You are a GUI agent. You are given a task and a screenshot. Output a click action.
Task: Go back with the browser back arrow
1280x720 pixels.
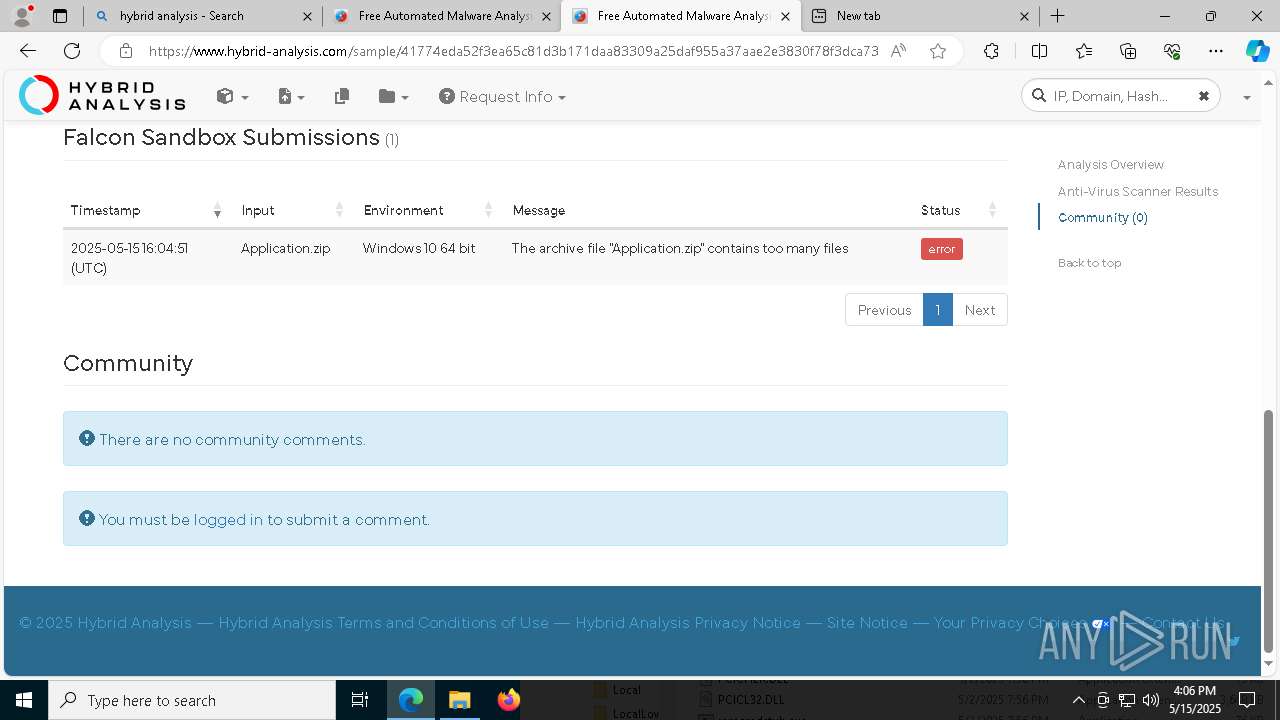28,51
